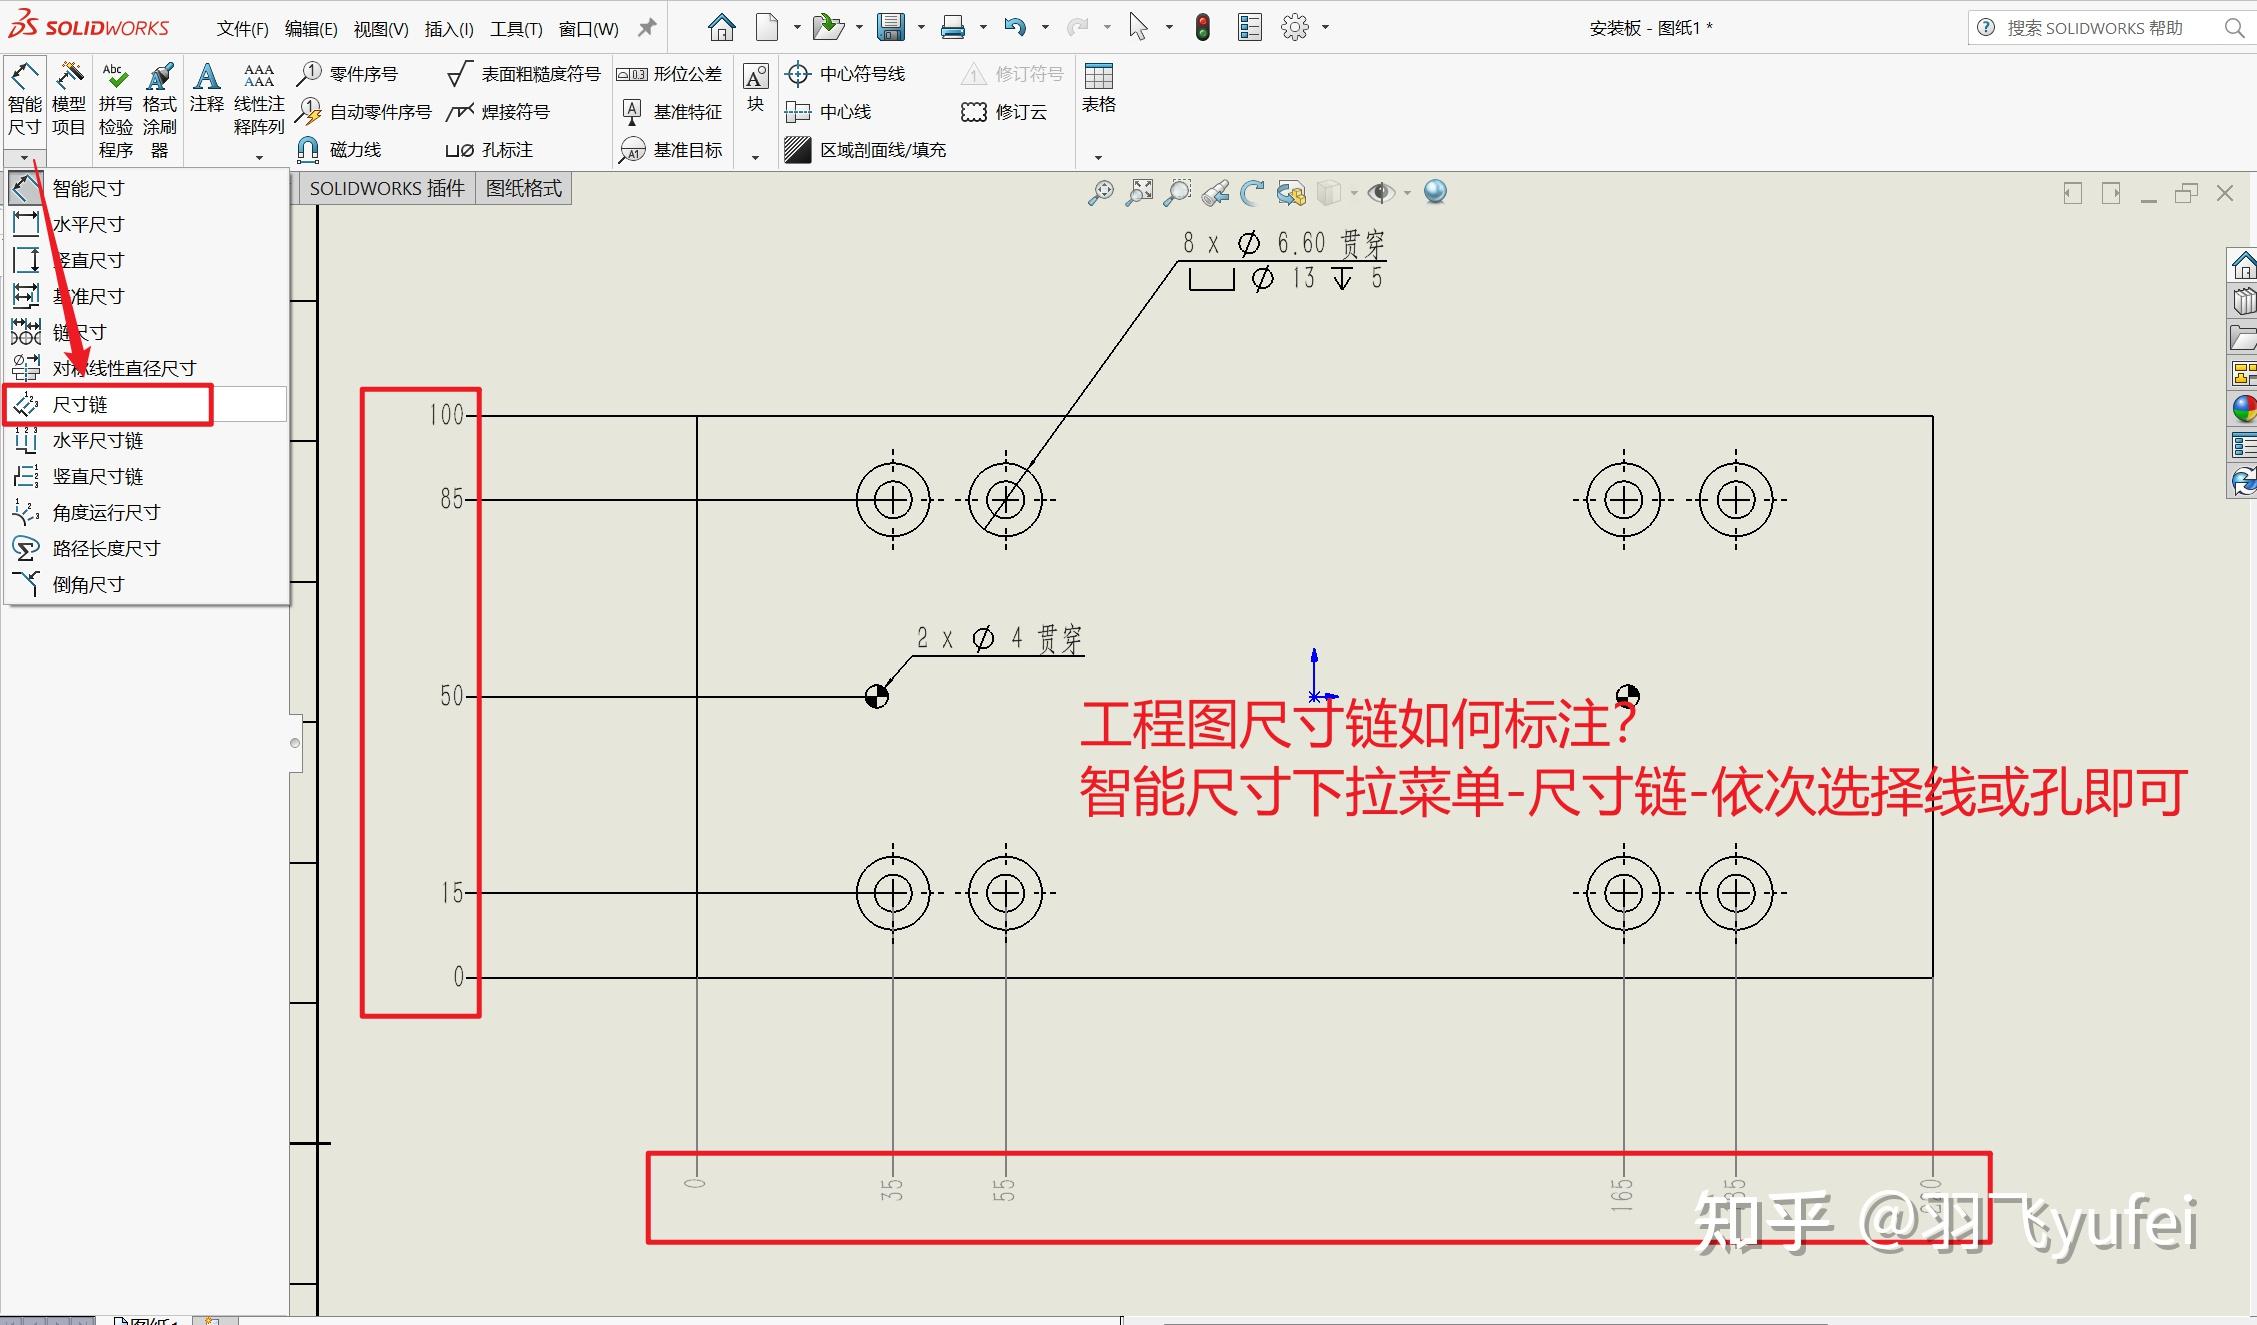Open Options gear icon
The image size is (2257, 1325).
pyautogui.click(x=1295, y=27)
